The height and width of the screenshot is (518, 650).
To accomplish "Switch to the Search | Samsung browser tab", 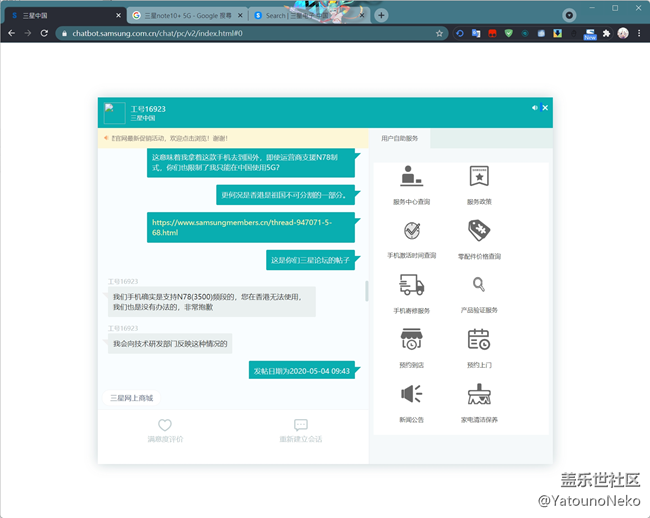I will (308, 15).
